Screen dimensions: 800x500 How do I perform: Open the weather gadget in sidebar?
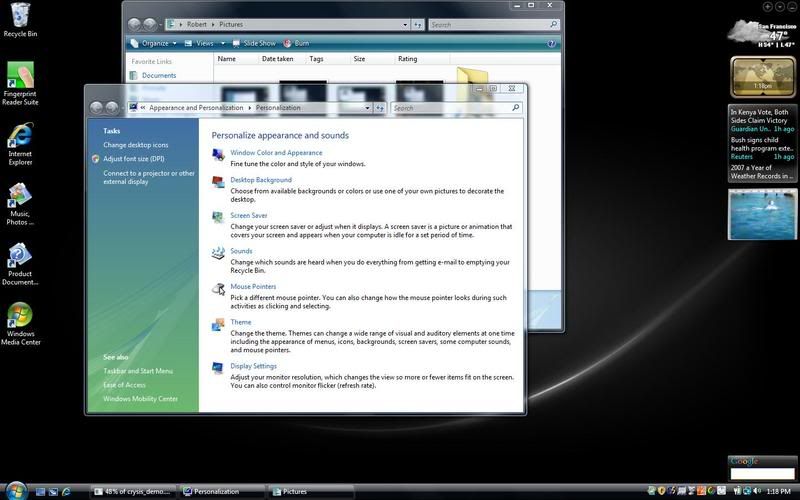[762, 34]
